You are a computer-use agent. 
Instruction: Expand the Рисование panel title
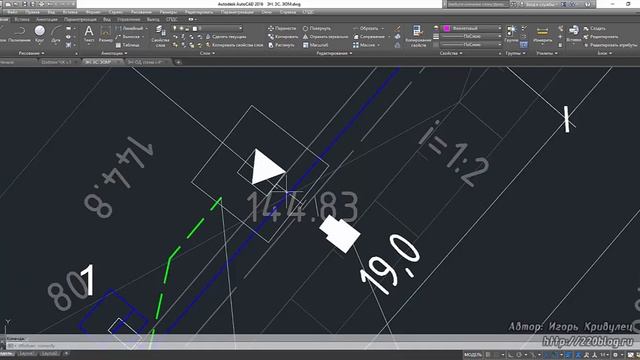click(x=31, y=53)
